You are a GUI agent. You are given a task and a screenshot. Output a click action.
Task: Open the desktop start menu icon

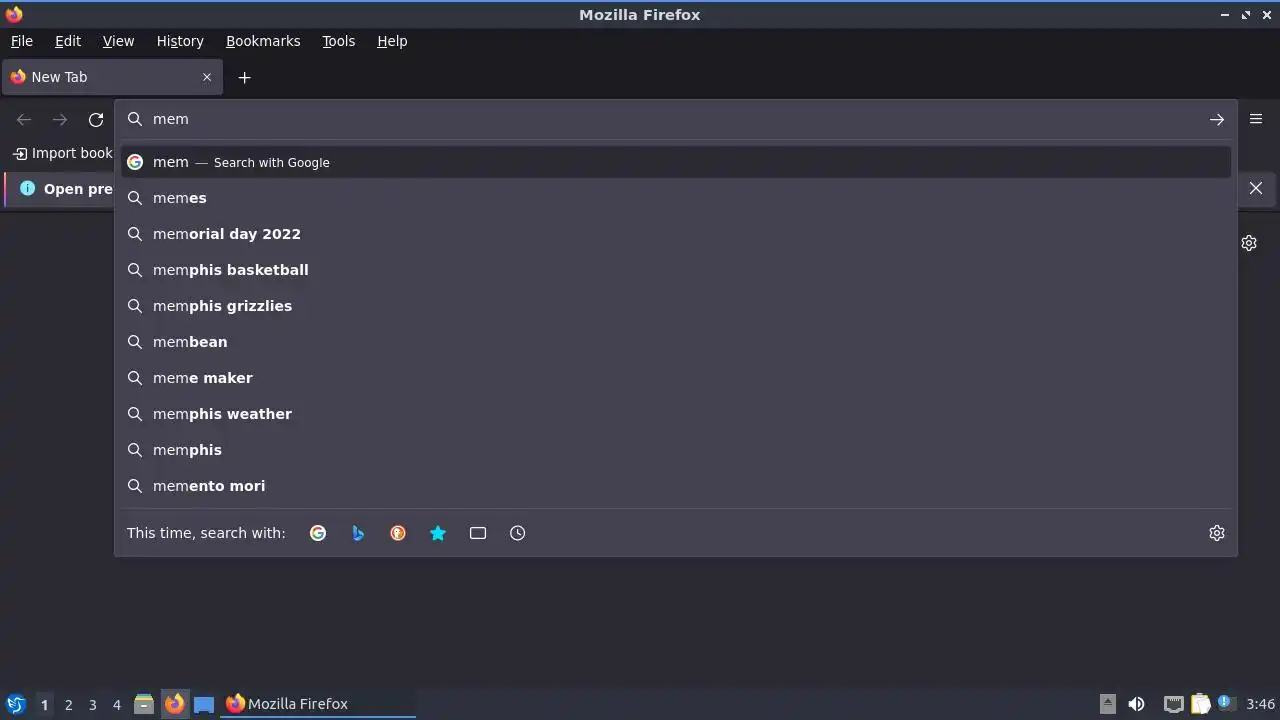[15, 704]
